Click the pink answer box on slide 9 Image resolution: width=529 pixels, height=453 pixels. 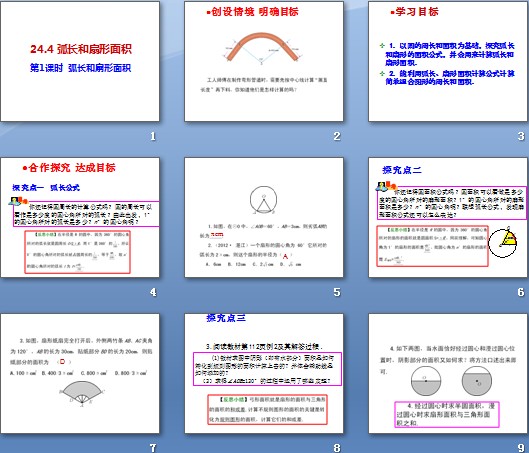pos(447,415)
